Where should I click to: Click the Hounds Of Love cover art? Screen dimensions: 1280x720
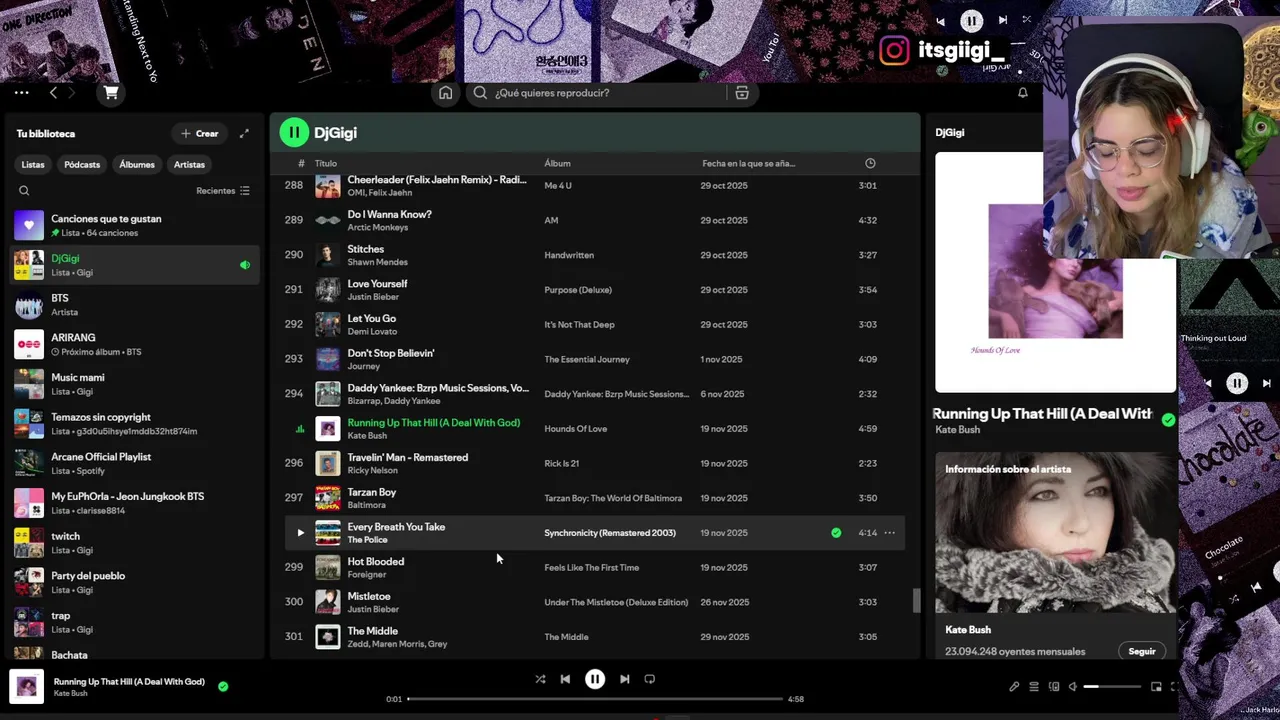point(1055,272)
